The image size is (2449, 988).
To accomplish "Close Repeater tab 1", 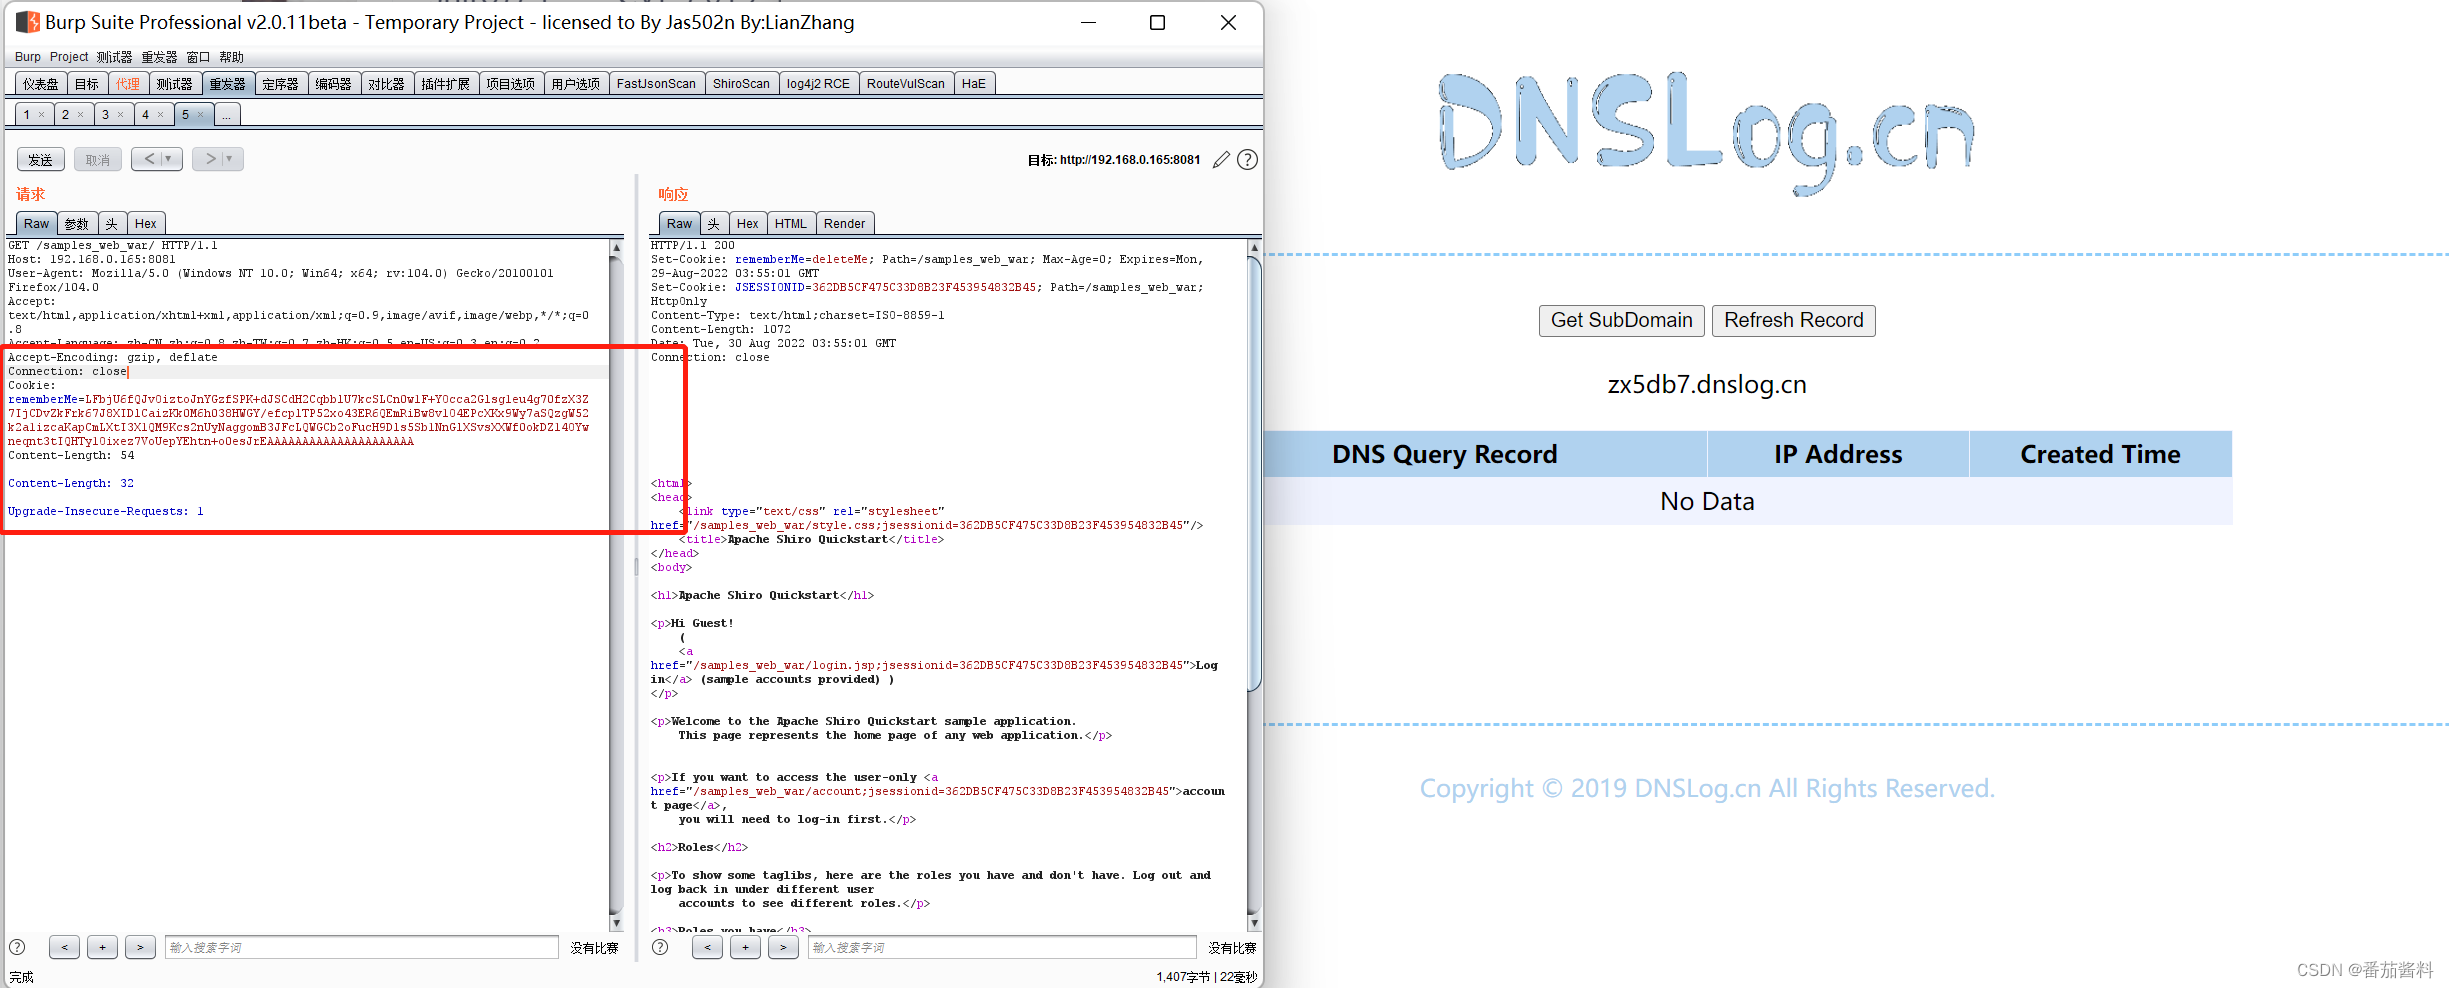I will click(41, 115).
